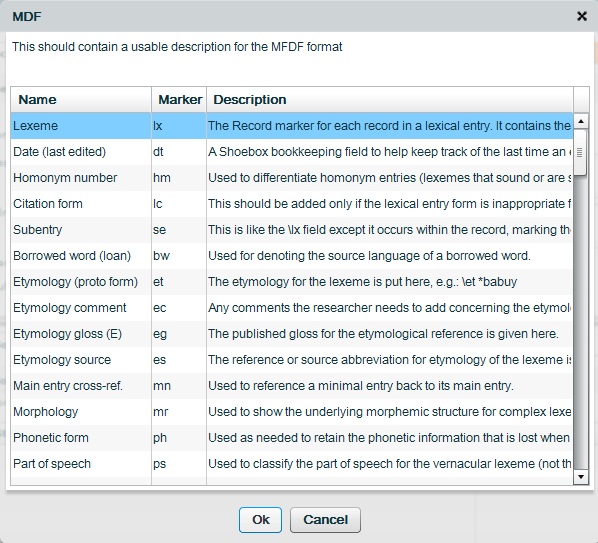Image resolution: width=598 pixels, height=543 pixels.
Task: Click the 'et' marker cell
Action: 179,282
